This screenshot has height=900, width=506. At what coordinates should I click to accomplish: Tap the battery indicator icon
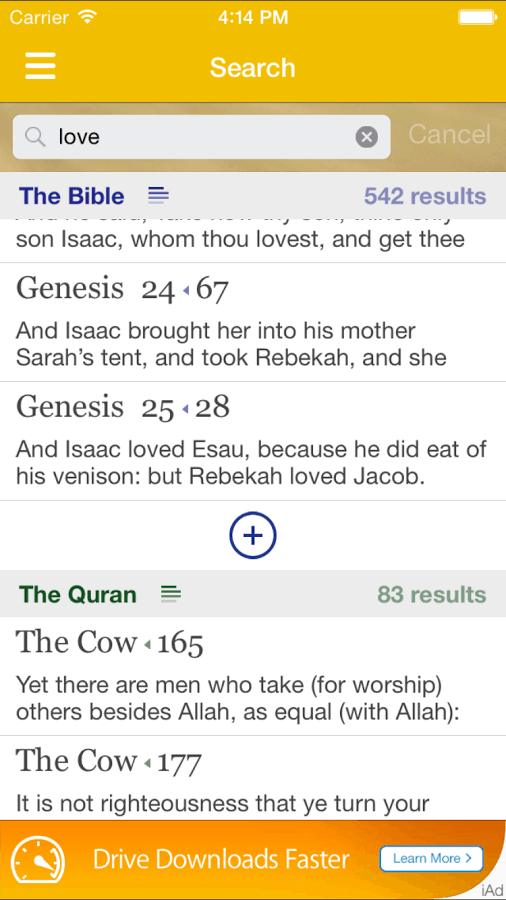pyautogui.click(x=477, y=17)
